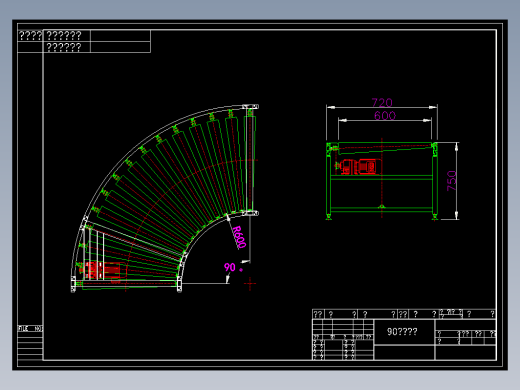
Task: Click the top-right bracket of the curved conveyor
Action: coord(251,107)
